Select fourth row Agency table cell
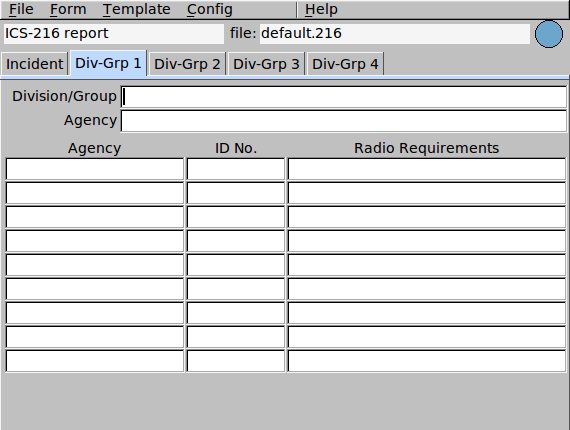The width and height of the screenshot is (570, 430). pyautogui.click(x=95, y=241)
